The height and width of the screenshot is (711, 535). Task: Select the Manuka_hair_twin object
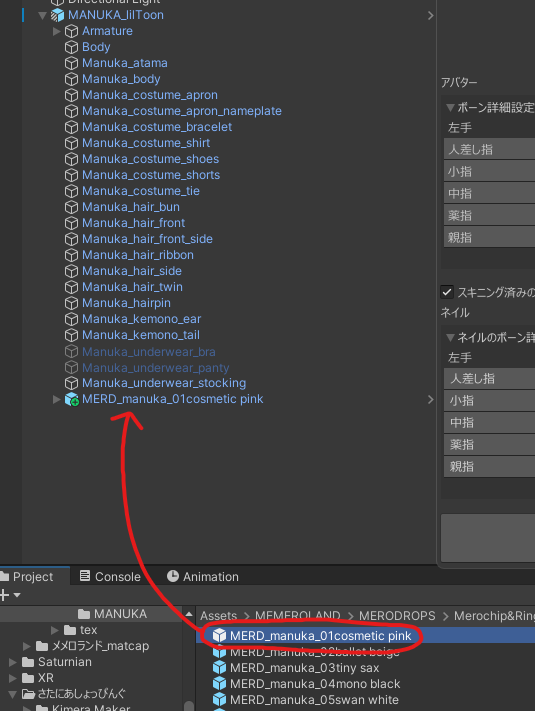(132, 287)
